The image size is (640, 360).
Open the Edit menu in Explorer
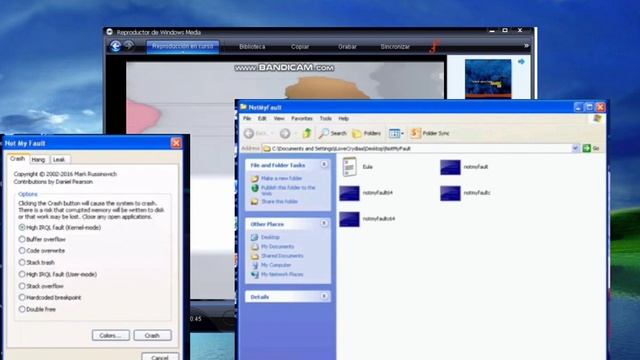pos(262,118)
